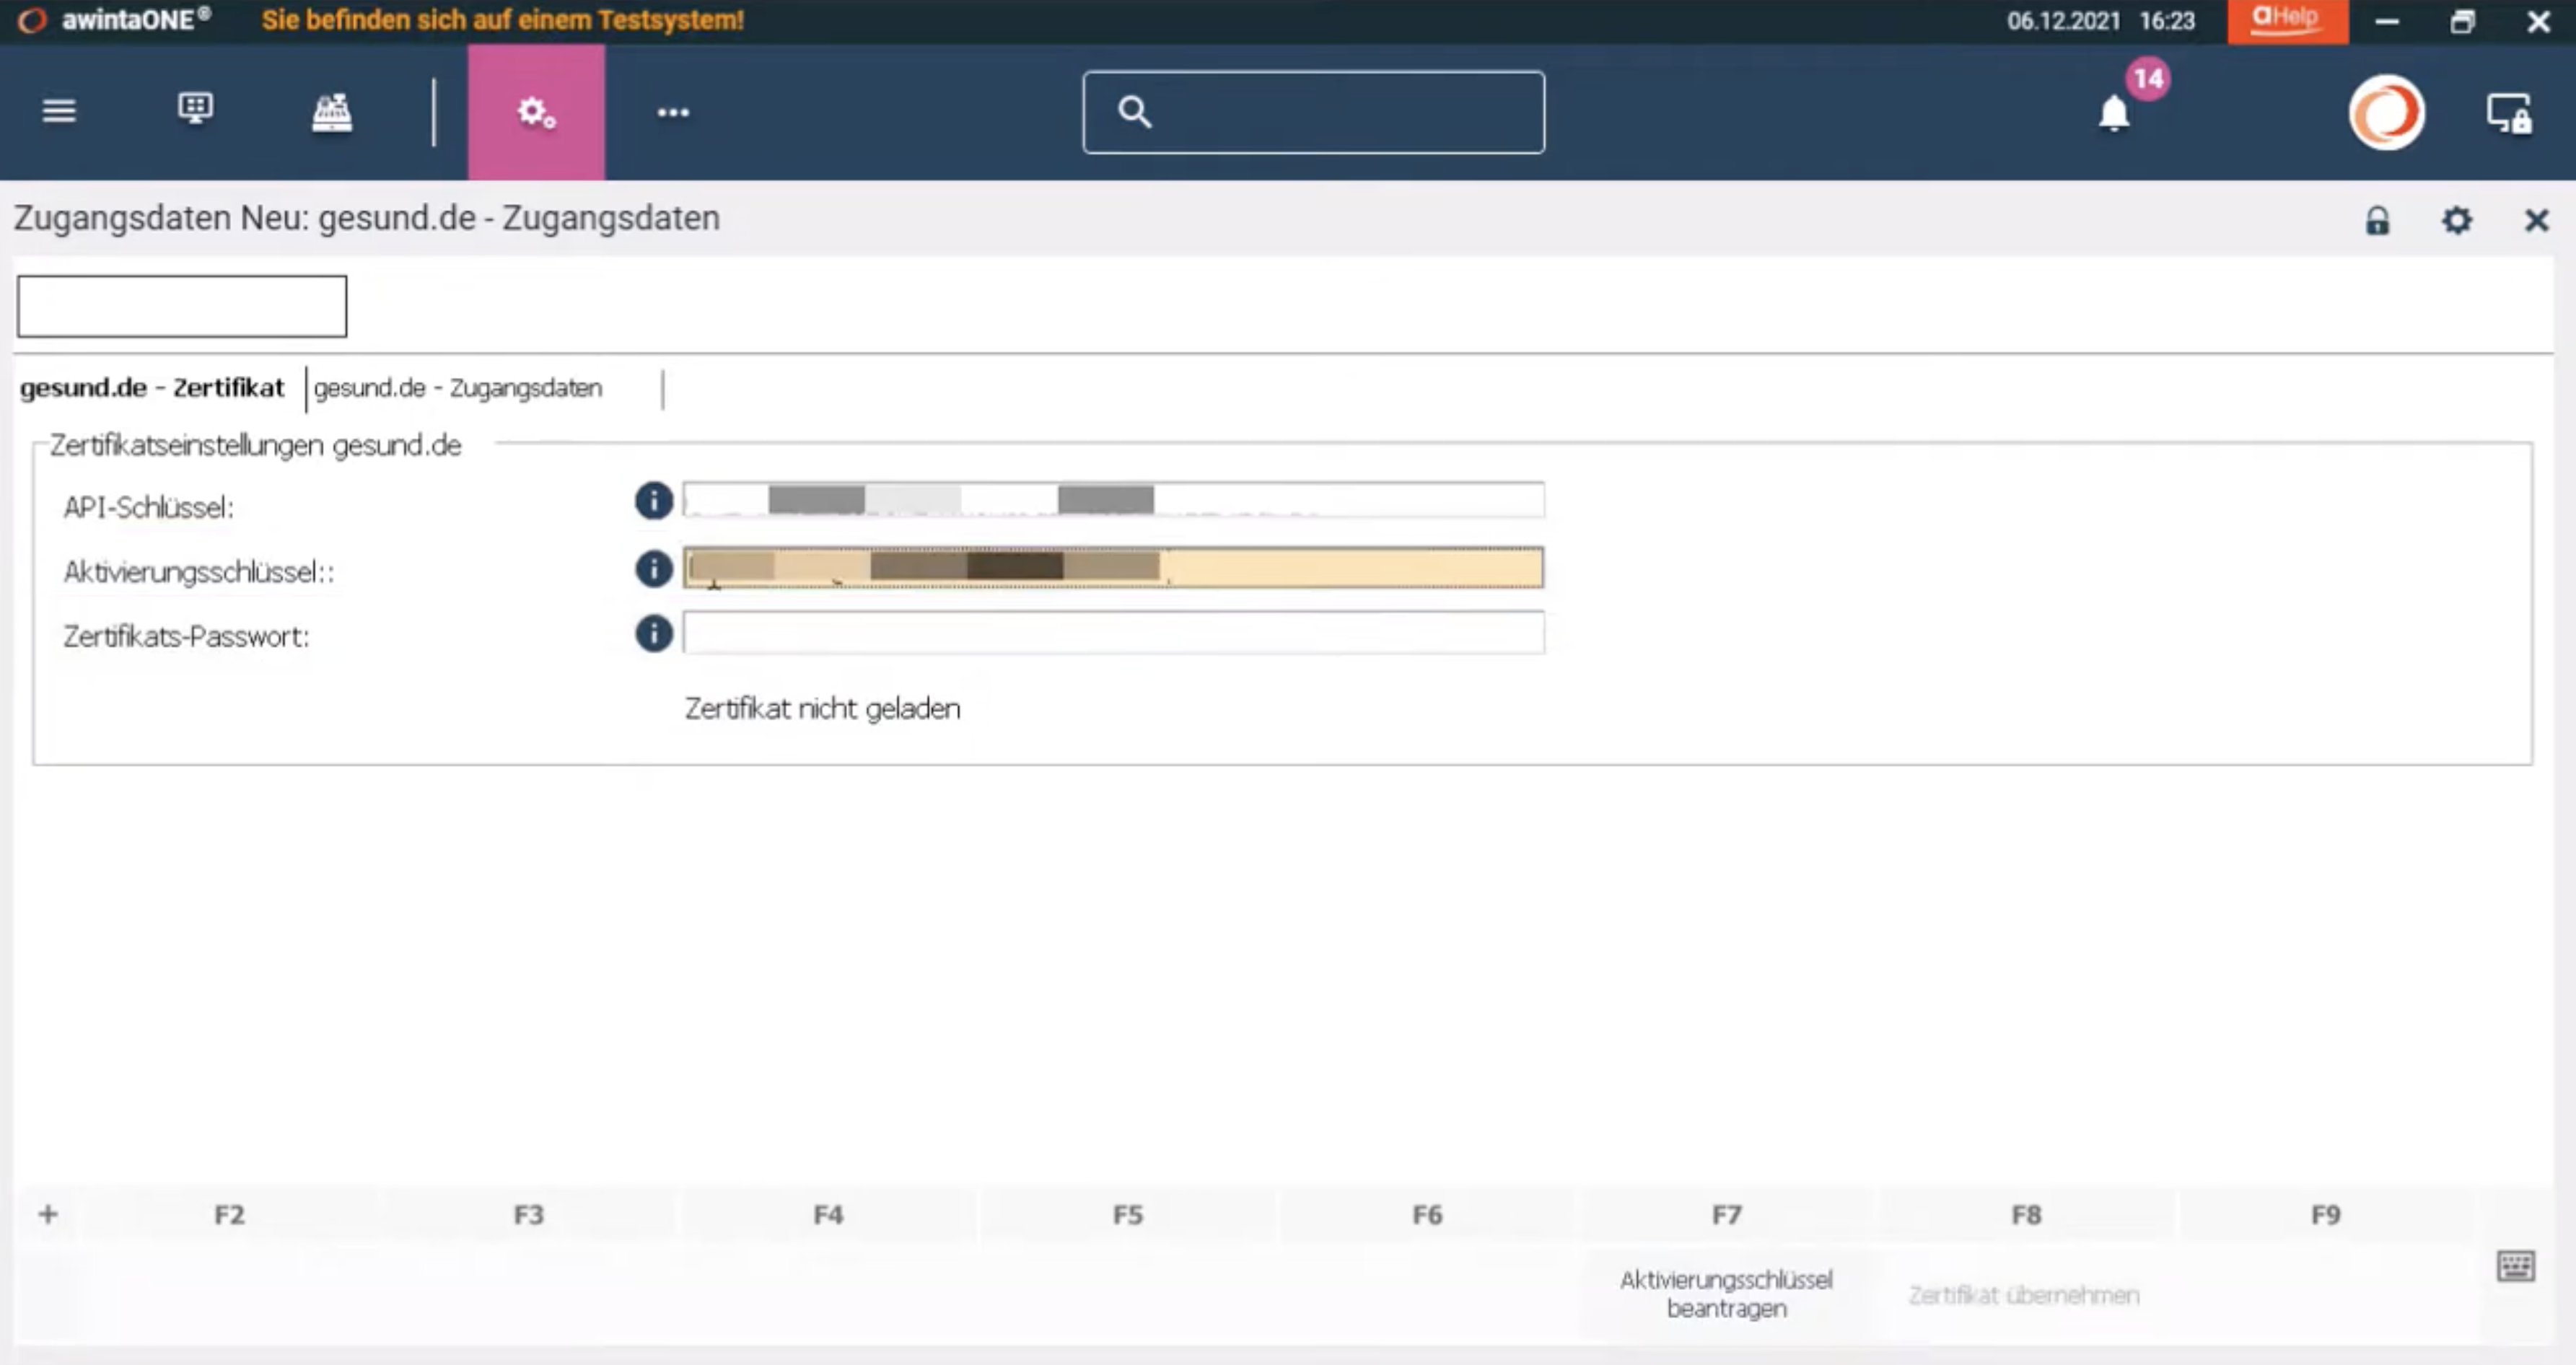
Task: Click the awintaONE logo in title bar
Action: click(x=32, y=20)
